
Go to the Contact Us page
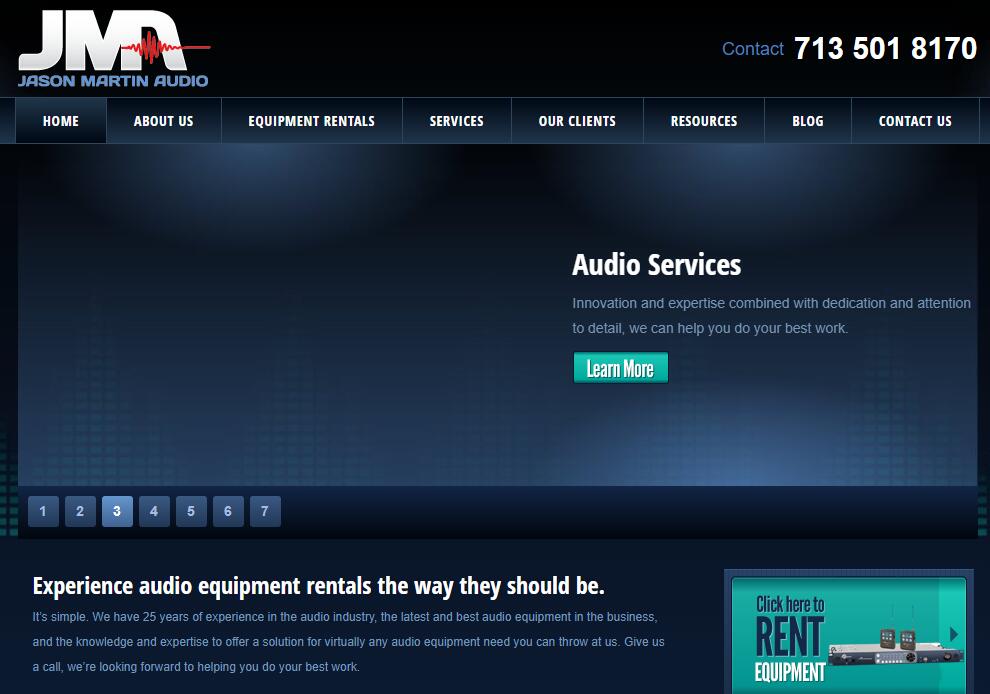click(915, 121)
